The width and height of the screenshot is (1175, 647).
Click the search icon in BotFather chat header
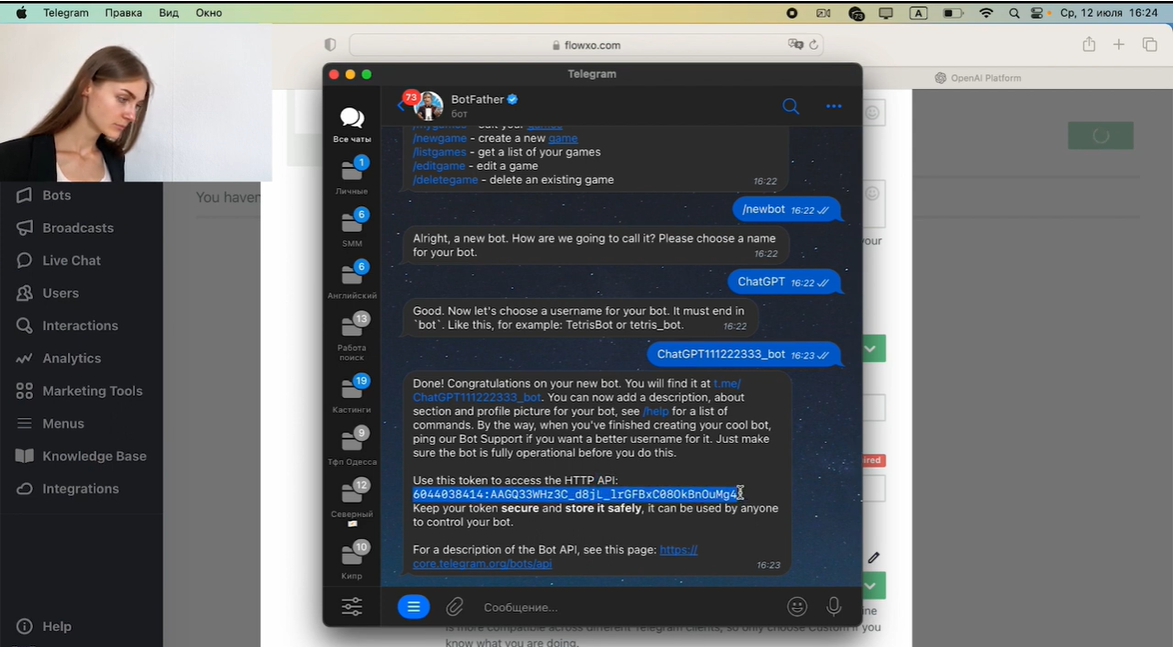point(790,107)
